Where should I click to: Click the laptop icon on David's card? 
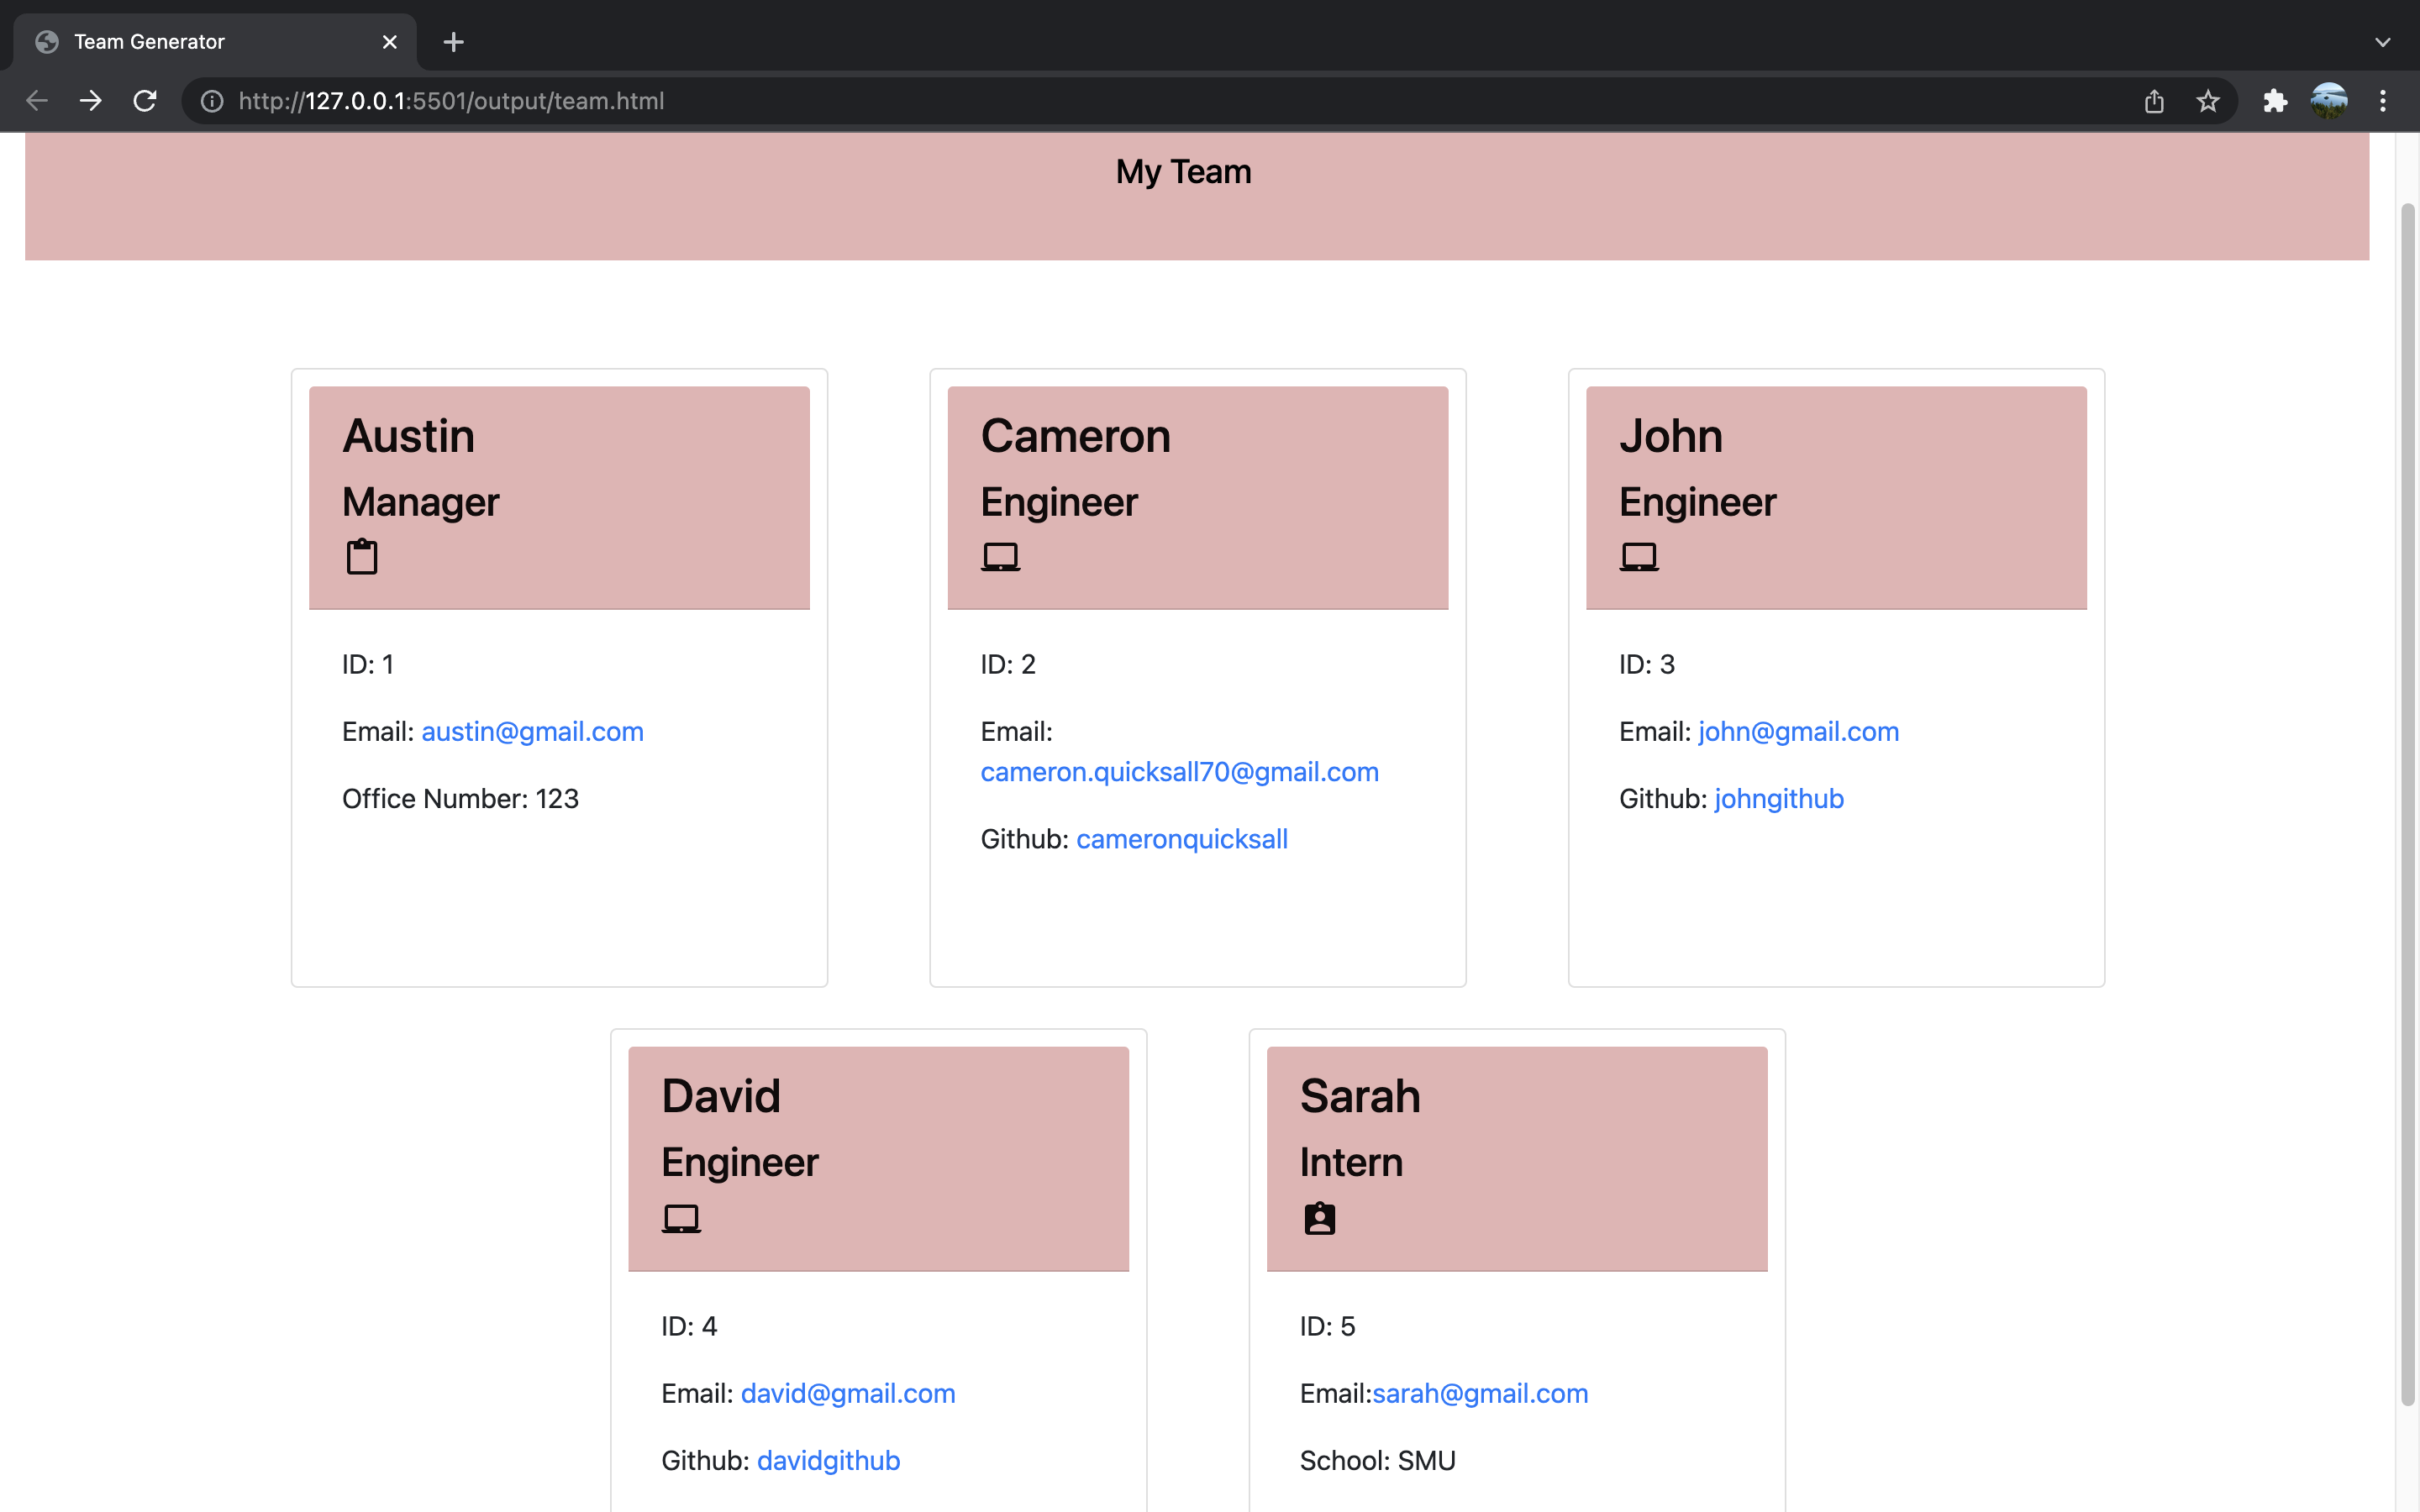pyautogui.click(x=681, y=1218)
